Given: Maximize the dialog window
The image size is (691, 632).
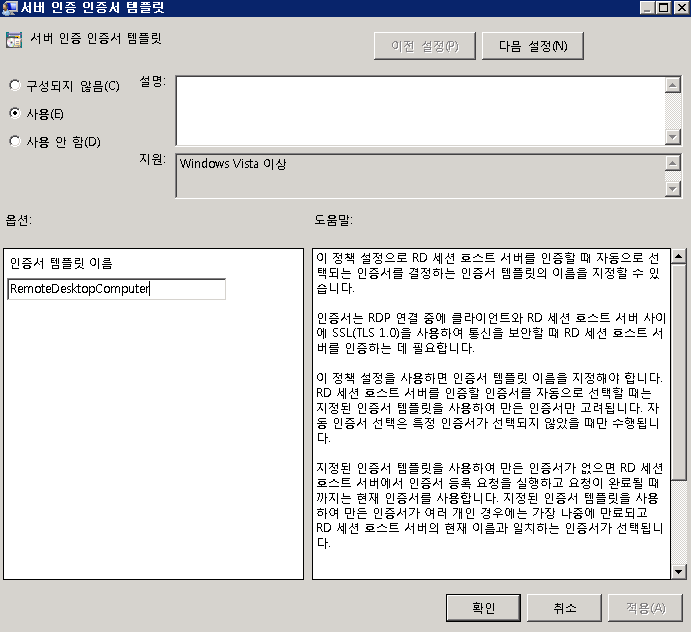Looking at the screenshot, I should click(x=663, y=7).
